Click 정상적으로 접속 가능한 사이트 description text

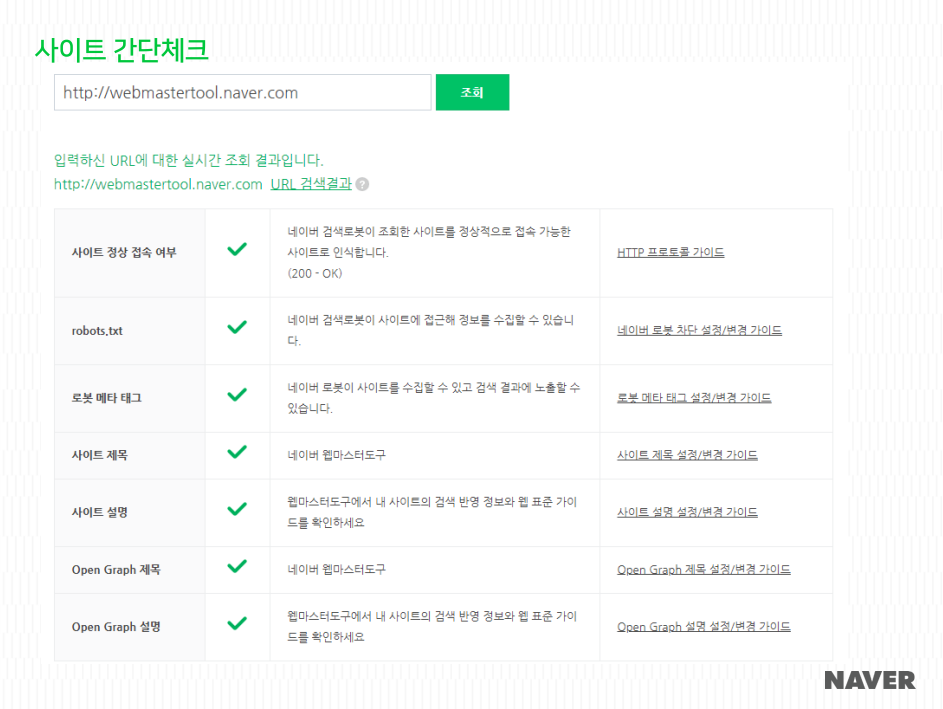(429, 242)
